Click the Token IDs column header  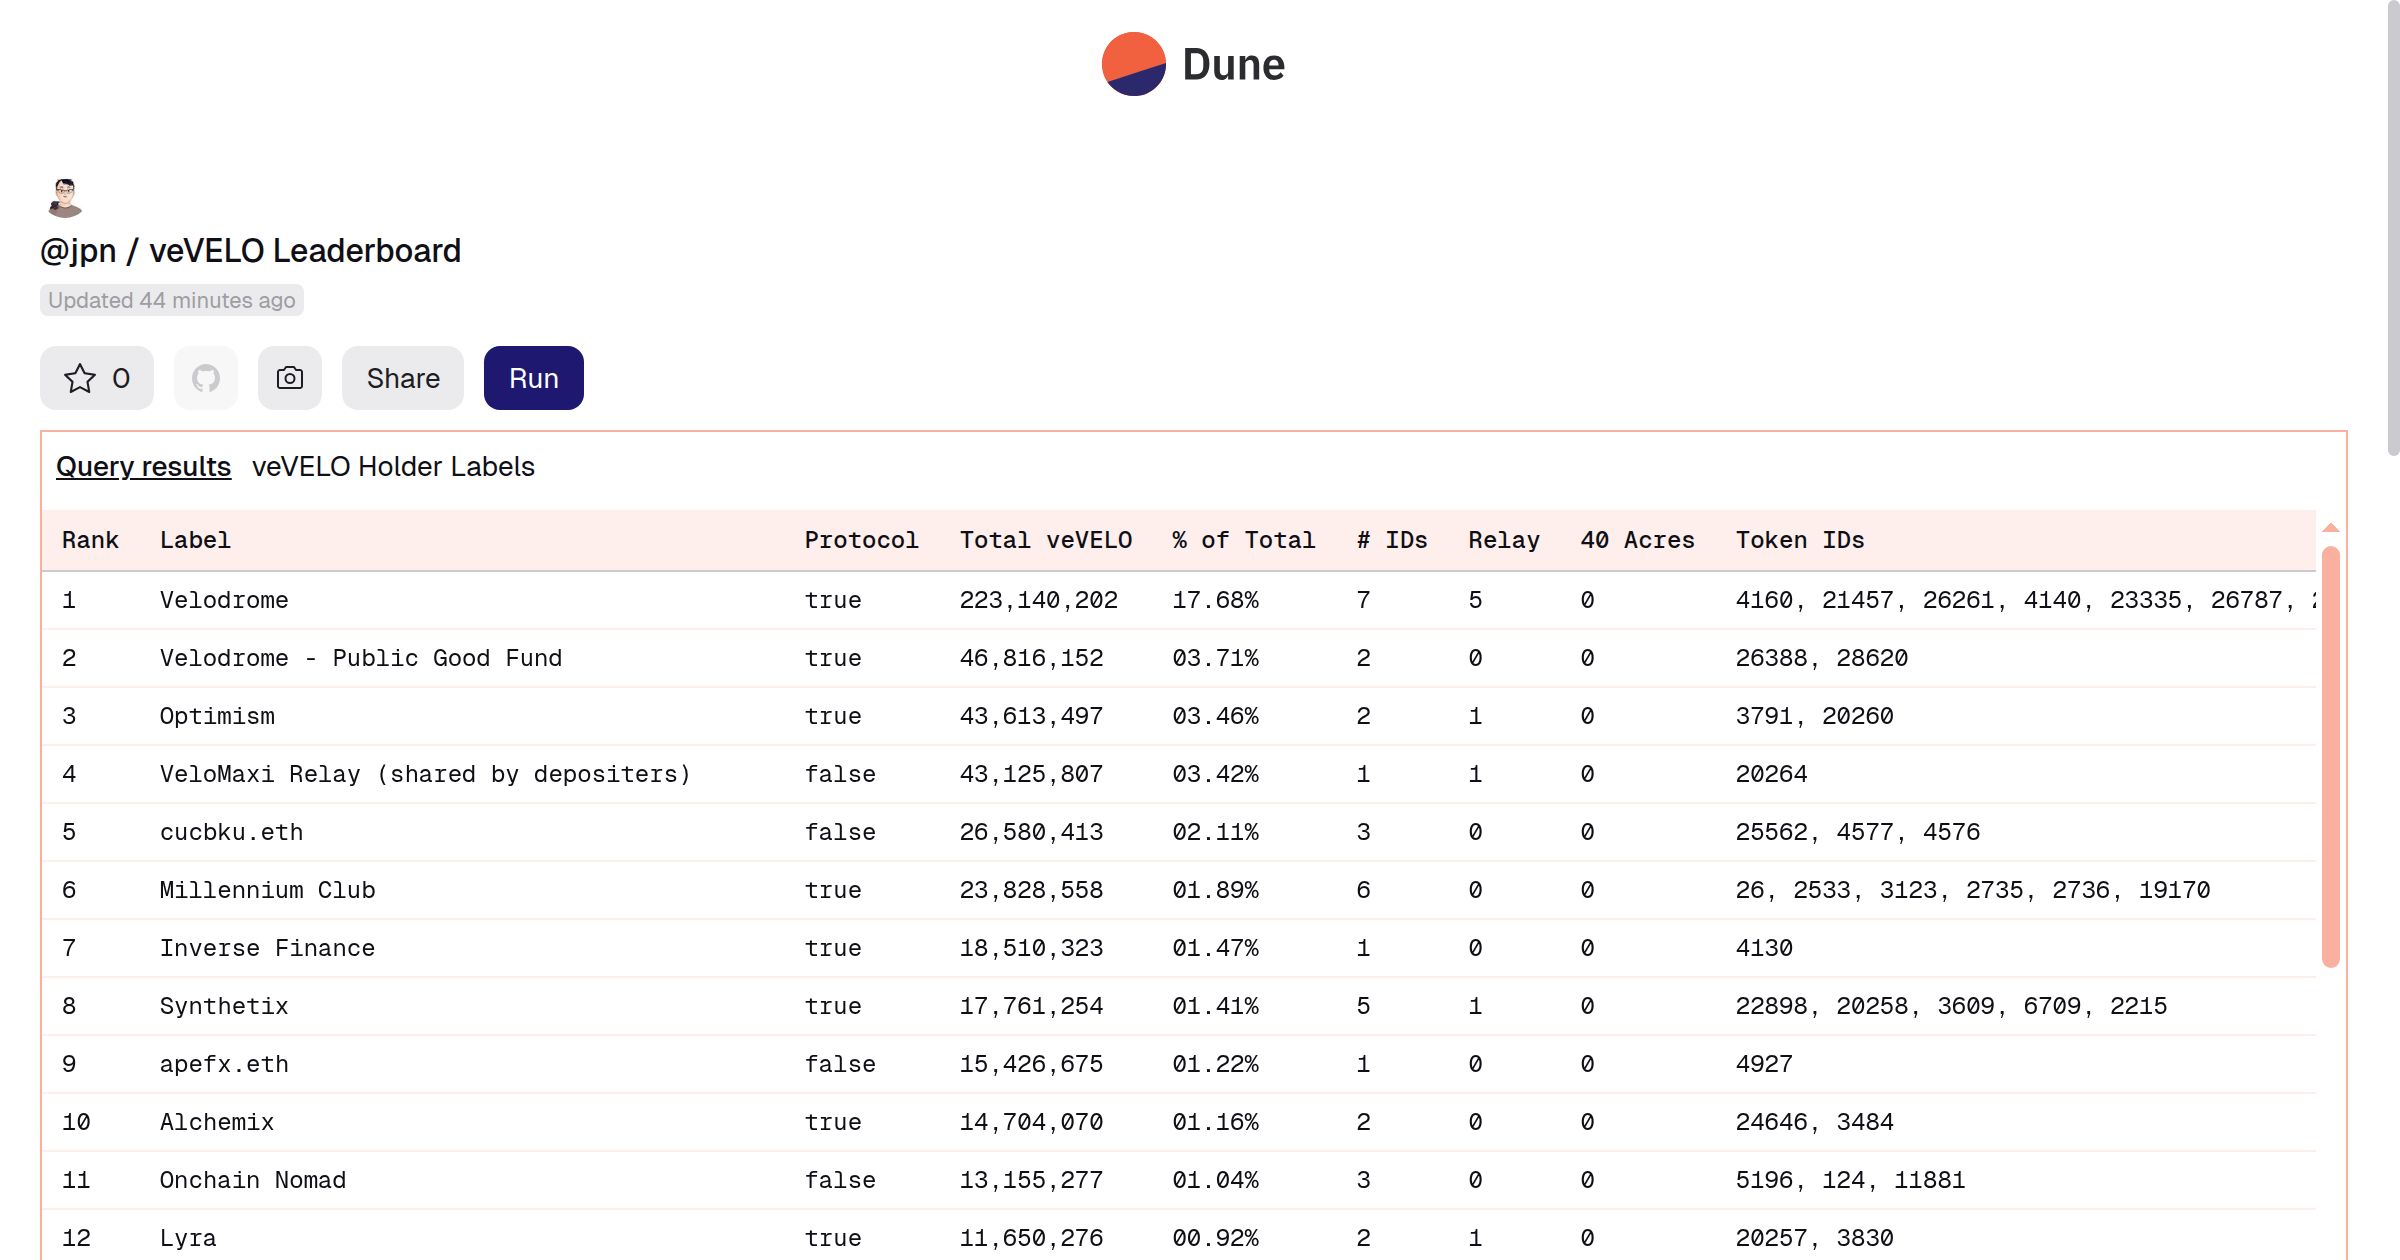click(x=1799, y=540)
